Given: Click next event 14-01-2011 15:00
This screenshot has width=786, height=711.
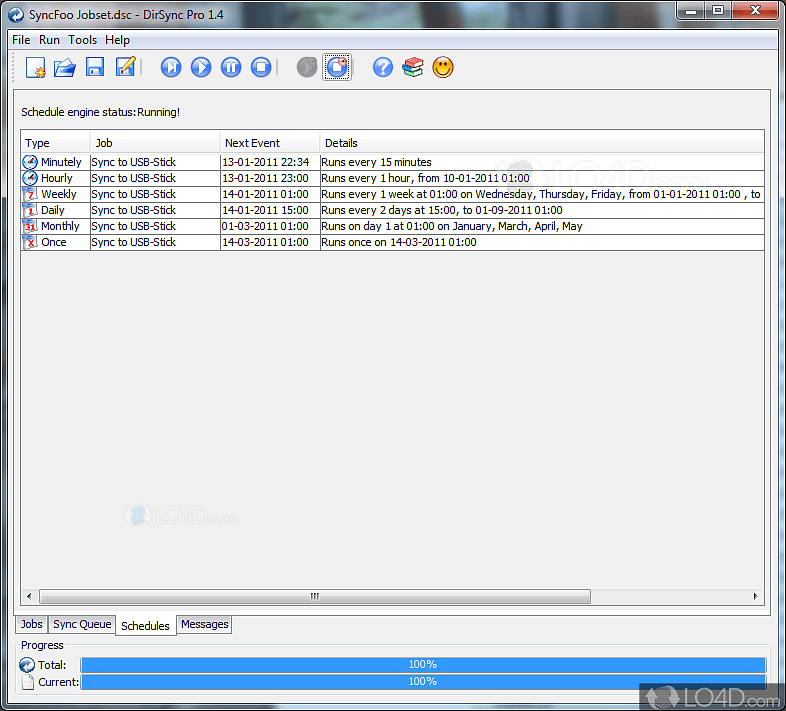Looking at the screenshot, I should pos(270,210).
